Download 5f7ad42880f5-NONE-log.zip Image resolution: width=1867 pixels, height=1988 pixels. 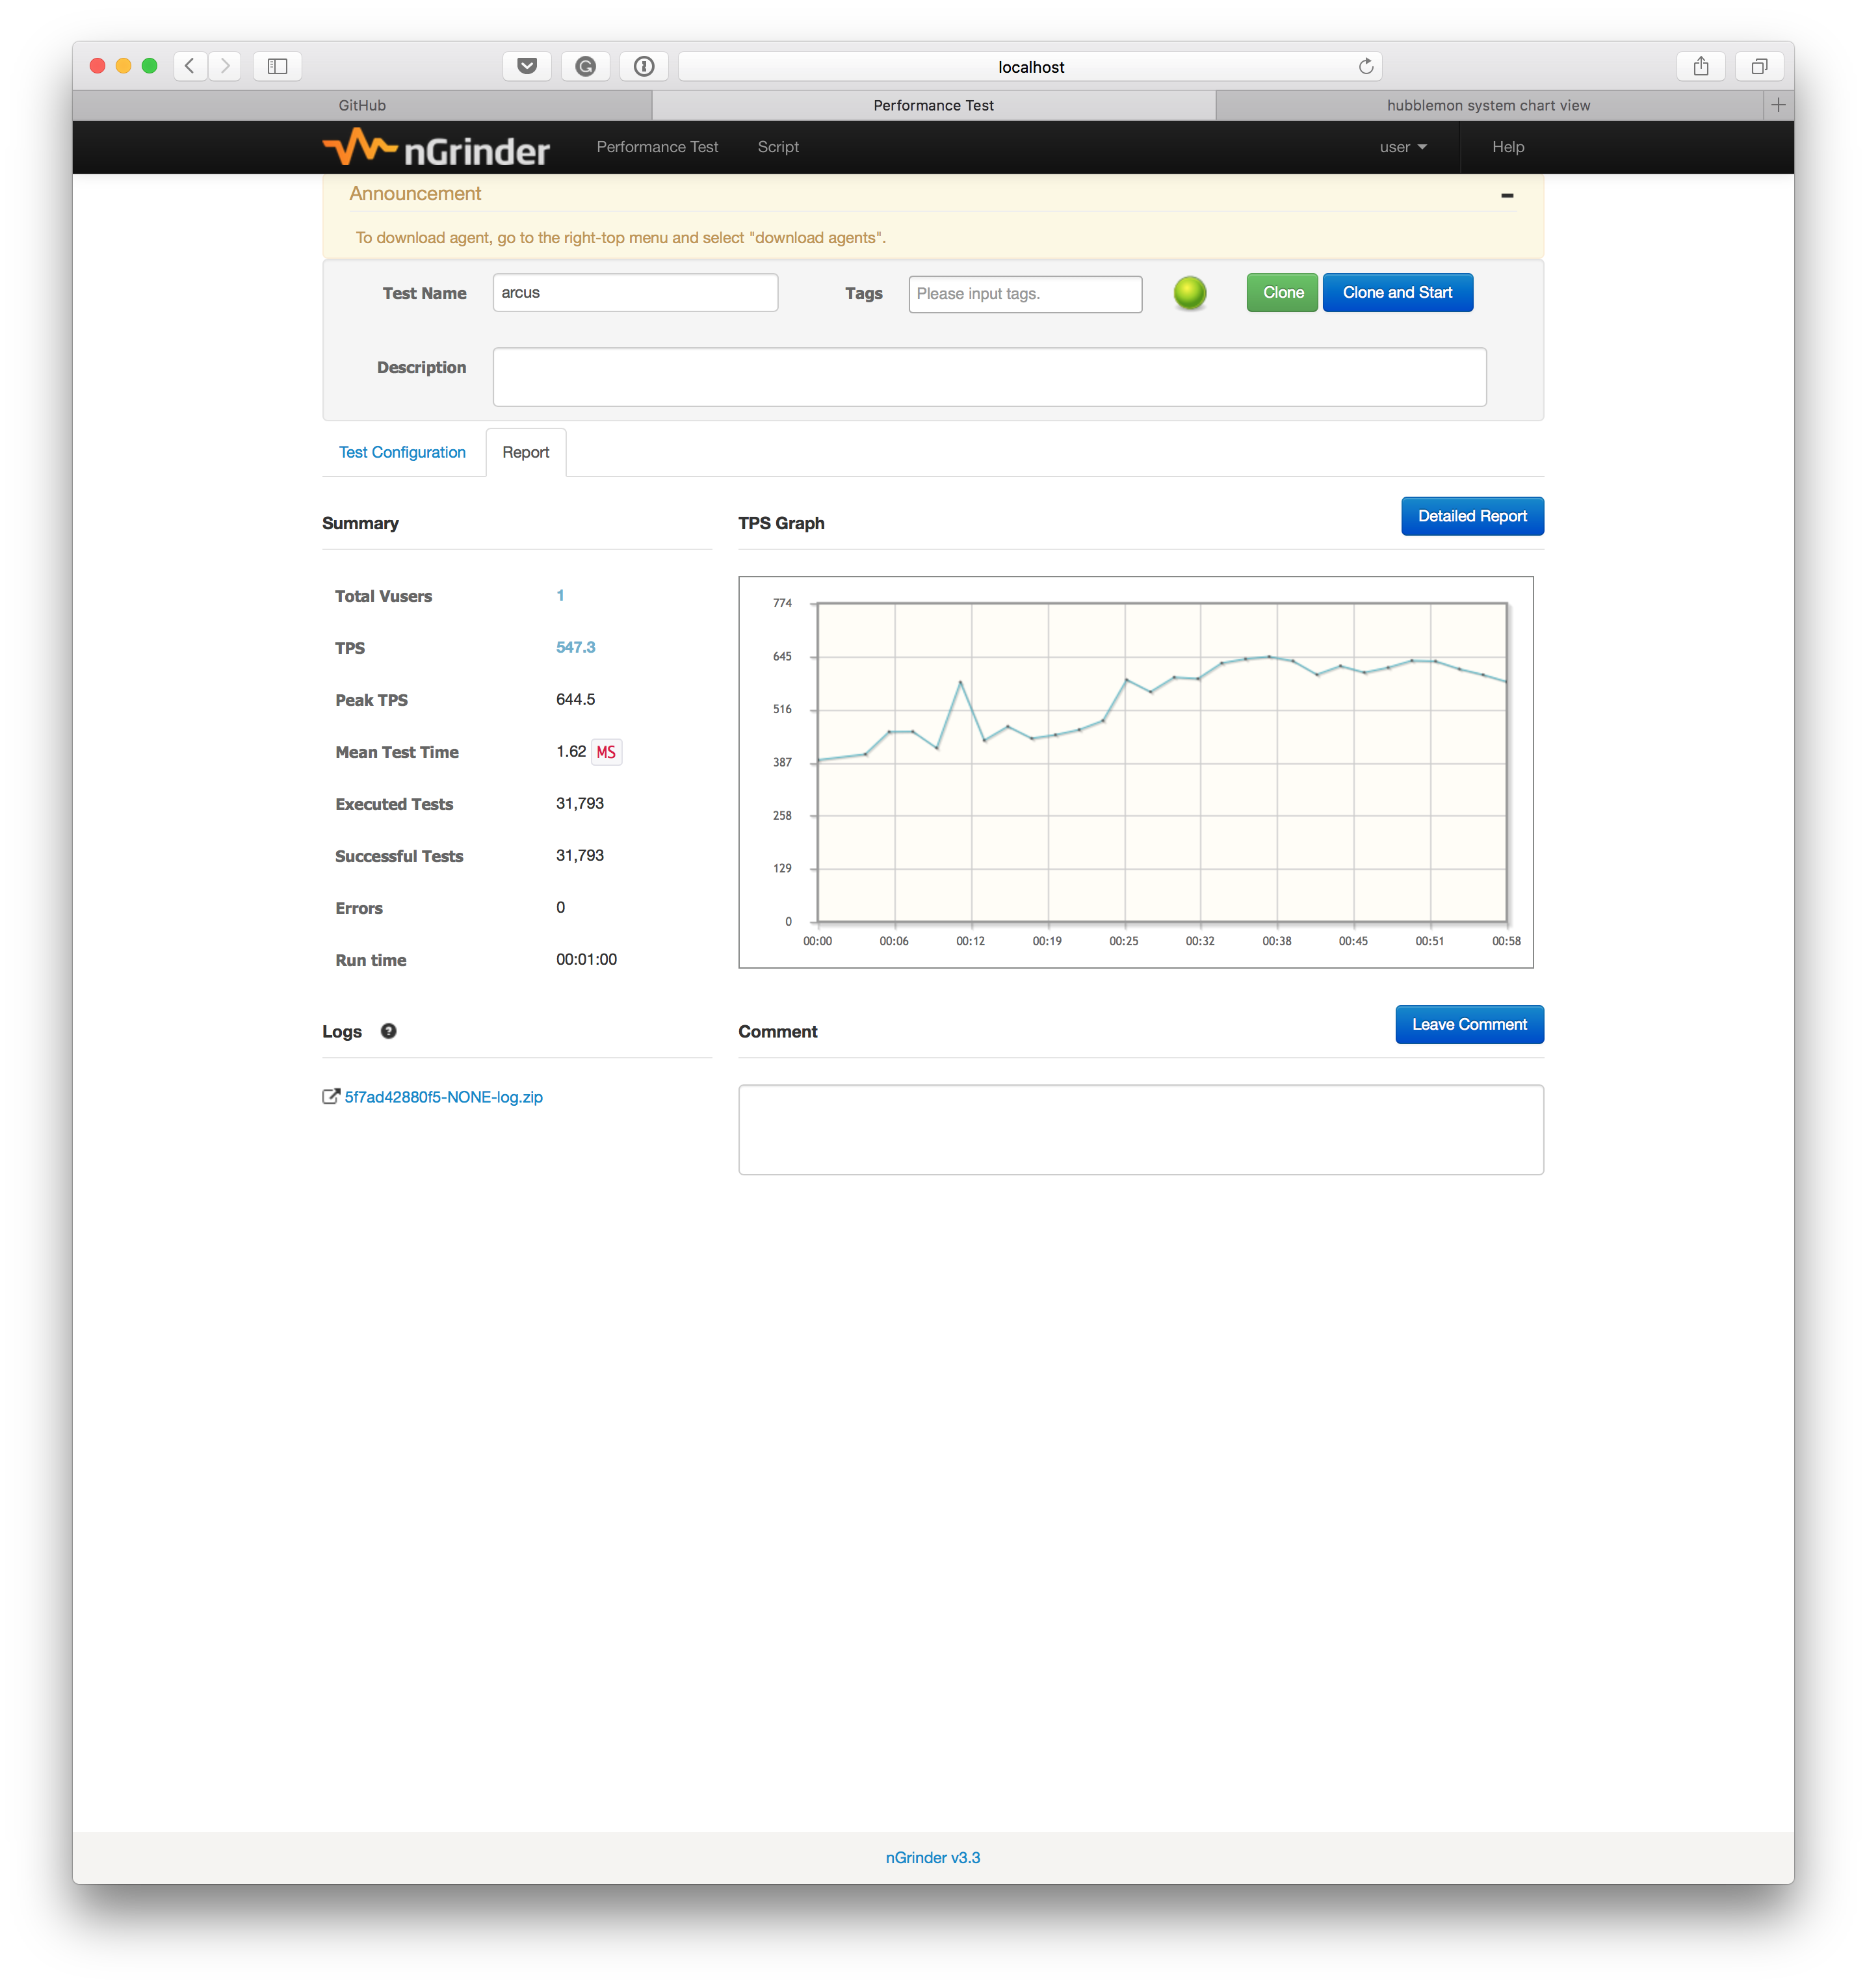coord(443,1097)
